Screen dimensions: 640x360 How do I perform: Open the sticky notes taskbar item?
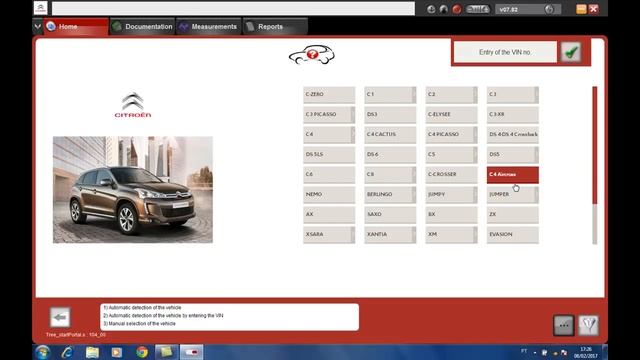click(x=167, y=352)
